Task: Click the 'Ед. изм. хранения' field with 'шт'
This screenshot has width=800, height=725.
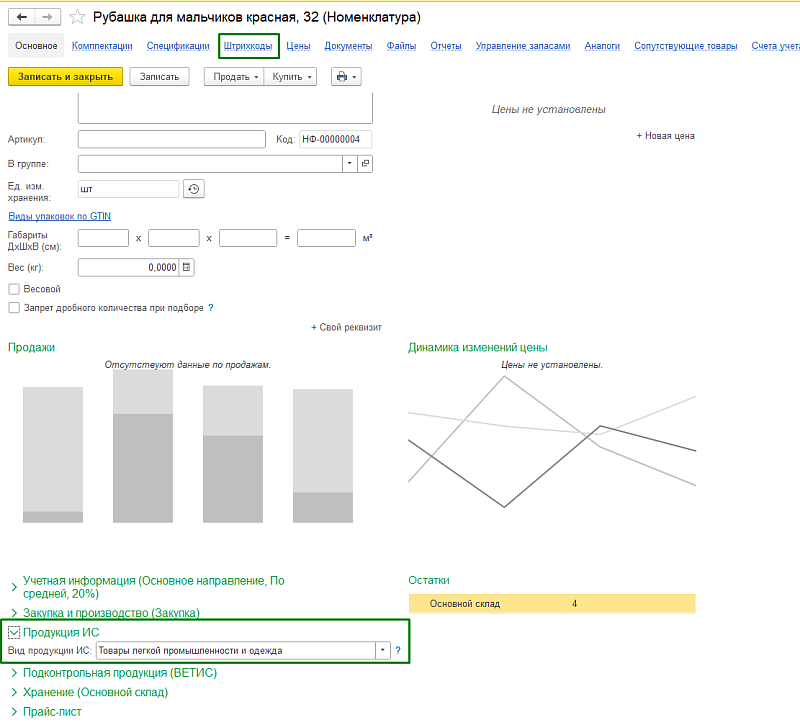Action: [129, 189]
